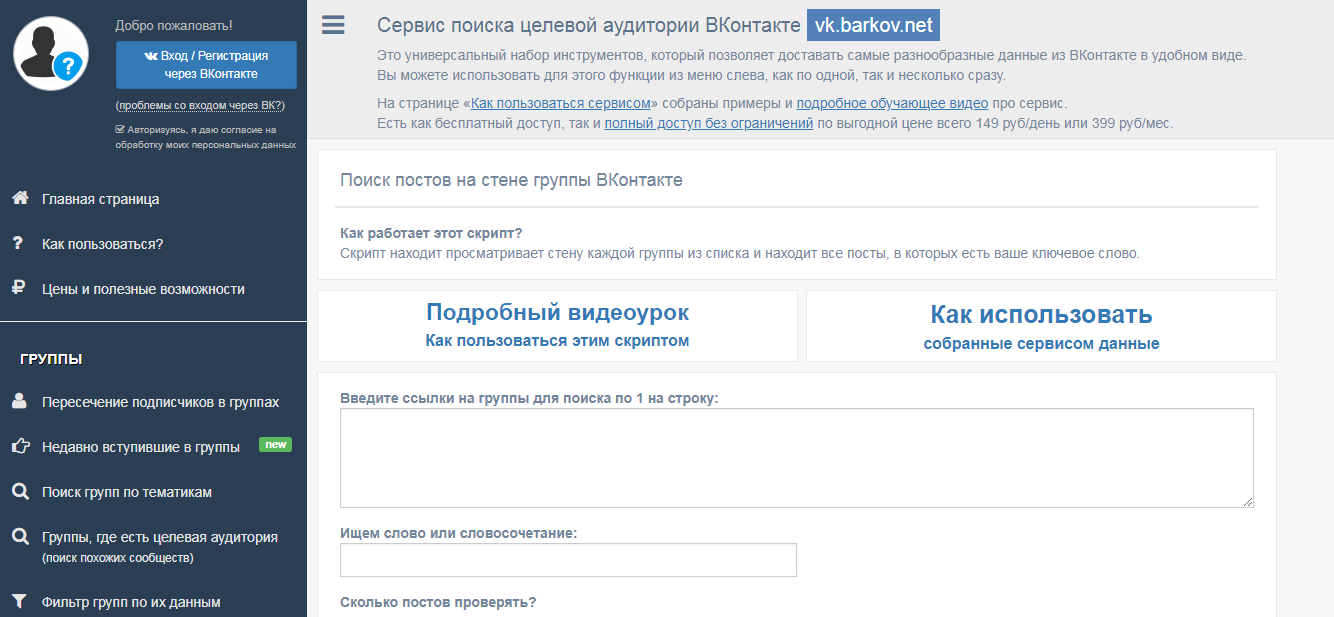The image size is (1334, 617).
Task: Follow the подробное обучающее видео link
Action: pyautogui.click(x=892, y=103)
